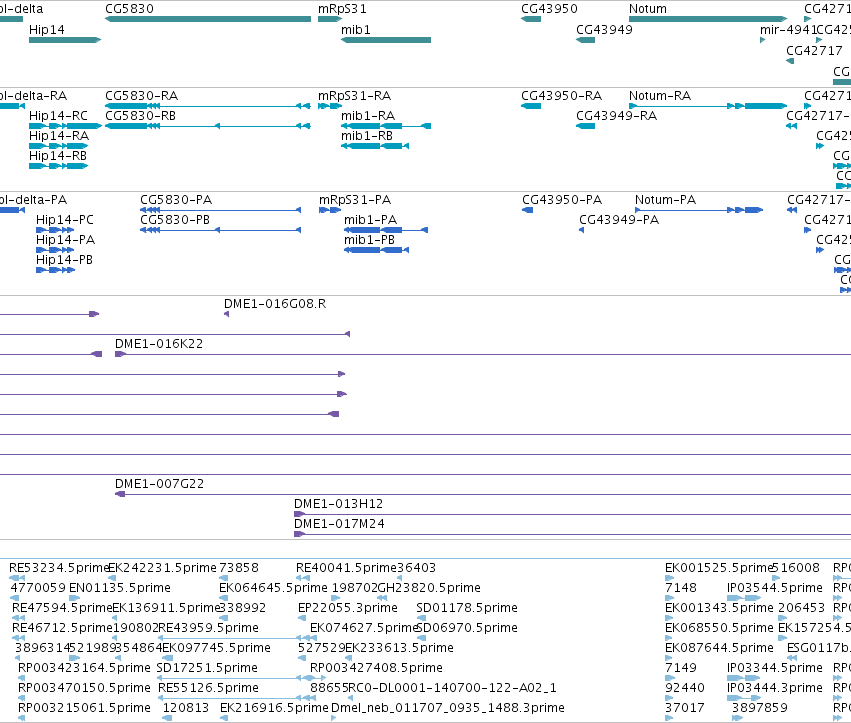851x723 pixels.
Task: Click the CG43949 gene label
Action: [604, 29]
